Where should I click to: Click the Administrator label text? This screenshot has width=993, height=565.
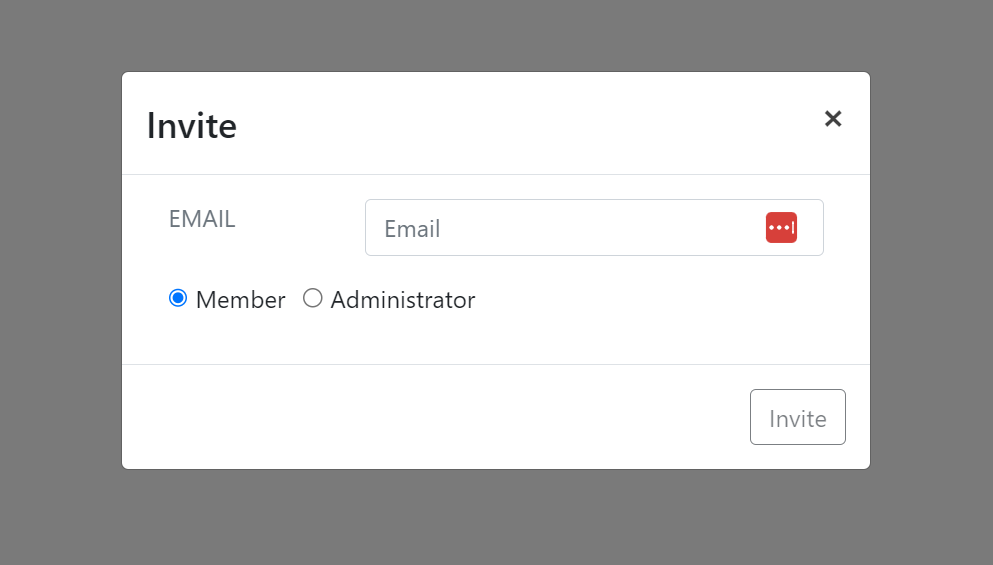(403, 300)
